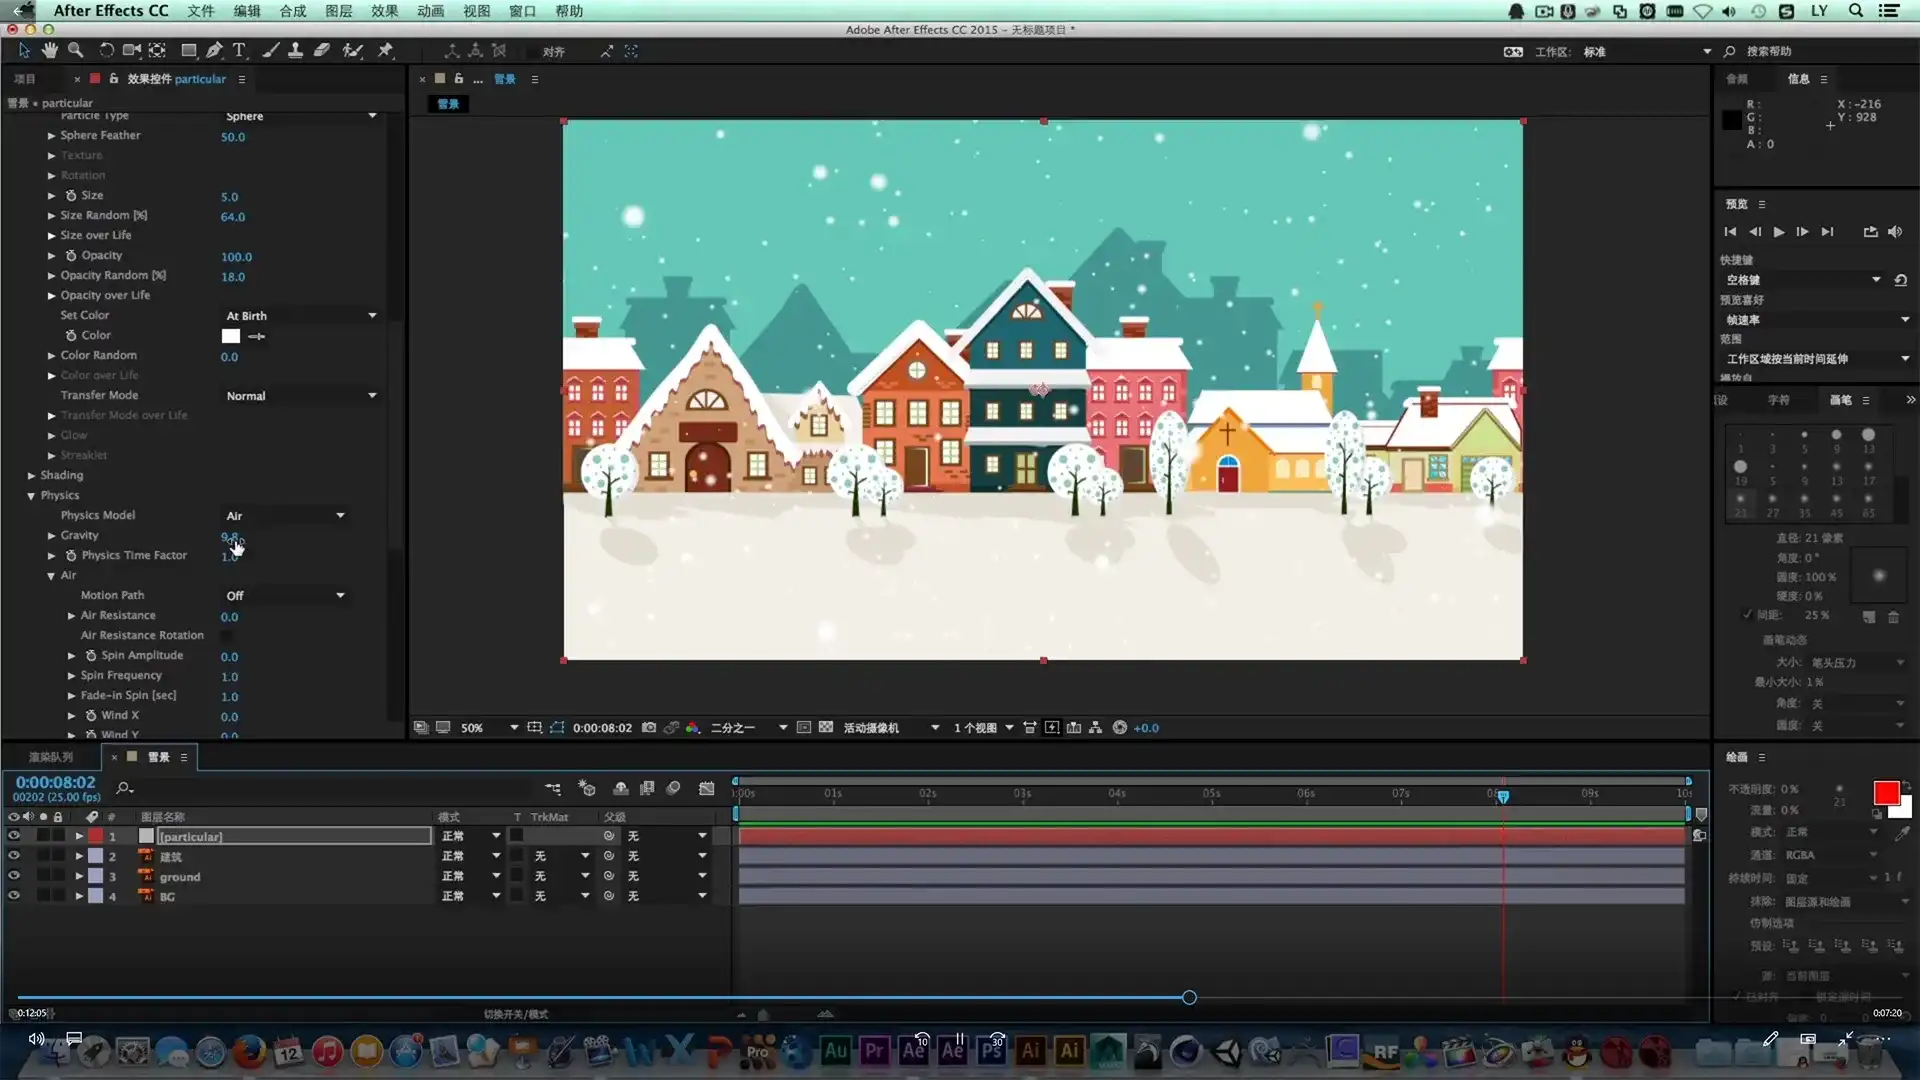The height and width of the screenshot is (1080, 1920).
Task: Open the Physics Model dropdown
Action: click(x=285, y=516)
